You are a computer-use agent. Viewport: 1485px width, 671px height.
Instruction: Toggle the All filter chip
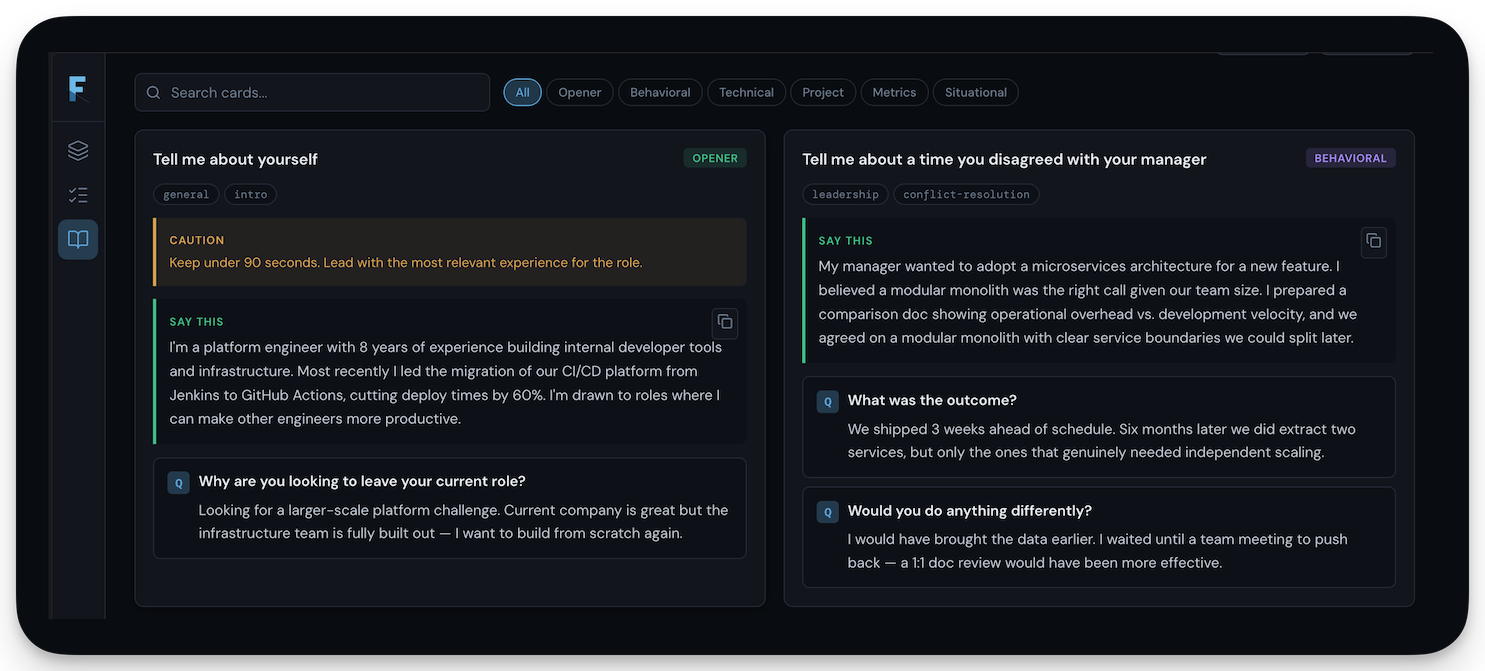coord(522,93)
